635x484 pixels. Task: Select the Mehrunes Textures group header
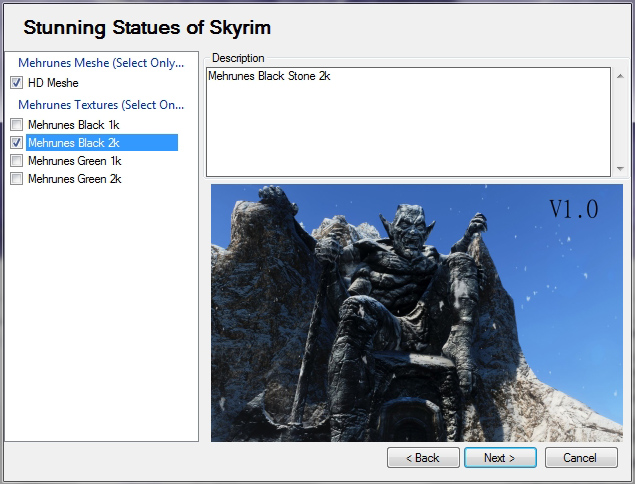click(101, 105)
